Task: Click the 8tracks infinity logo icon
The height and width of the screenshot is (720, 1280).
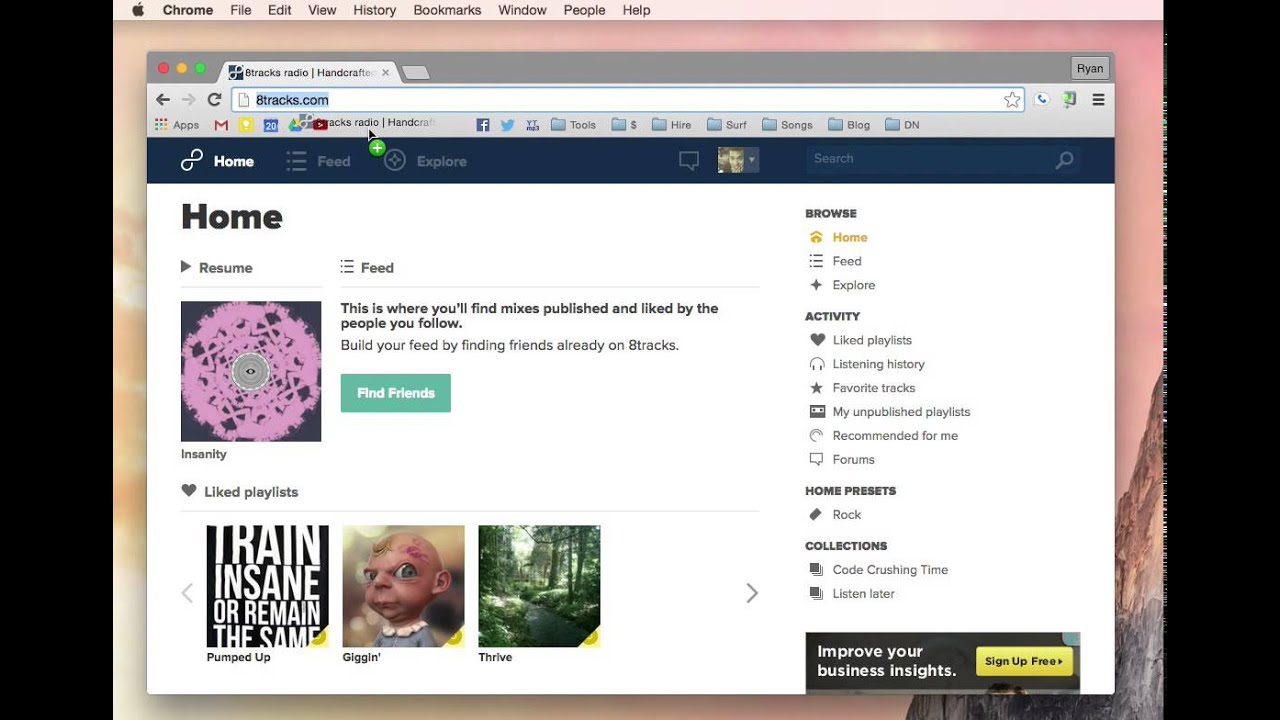Action: click(192, 161)
